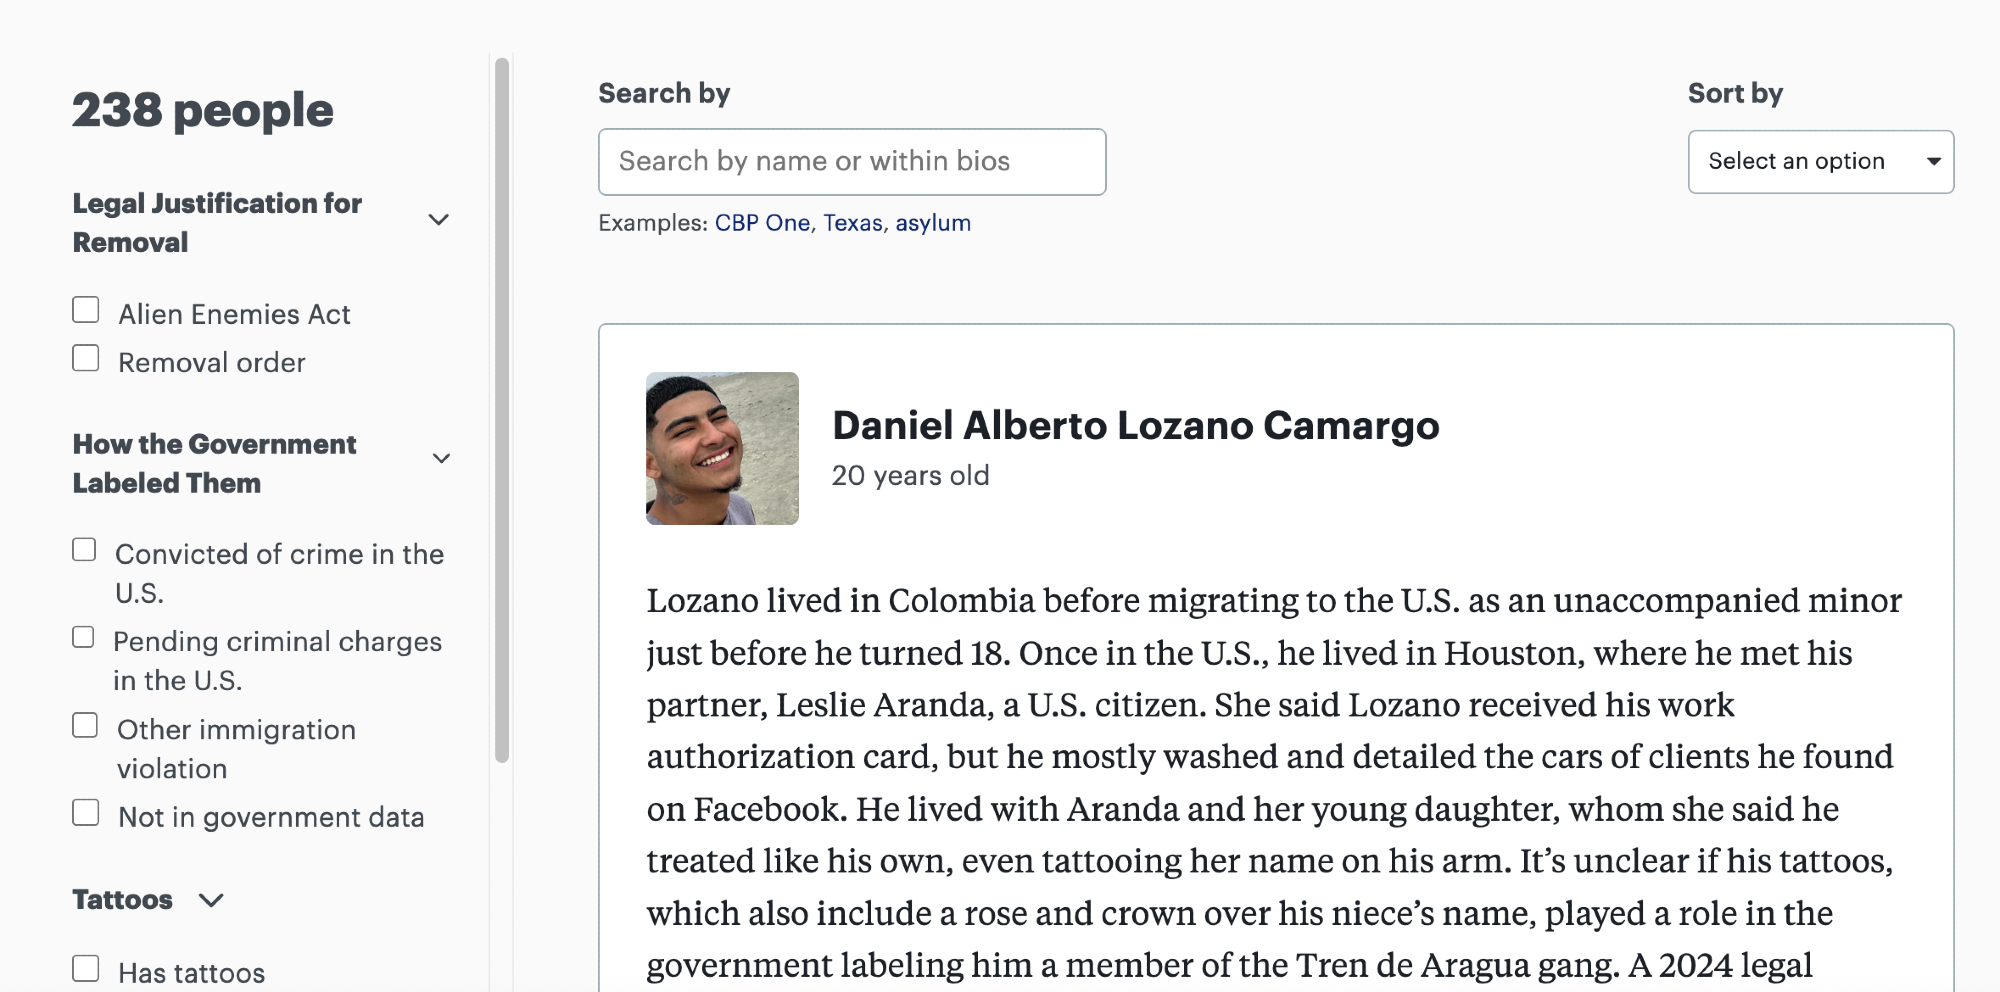Check the Alien Enemies Act filter
Screen dimensions: 2000x992
tap(86, 311)
